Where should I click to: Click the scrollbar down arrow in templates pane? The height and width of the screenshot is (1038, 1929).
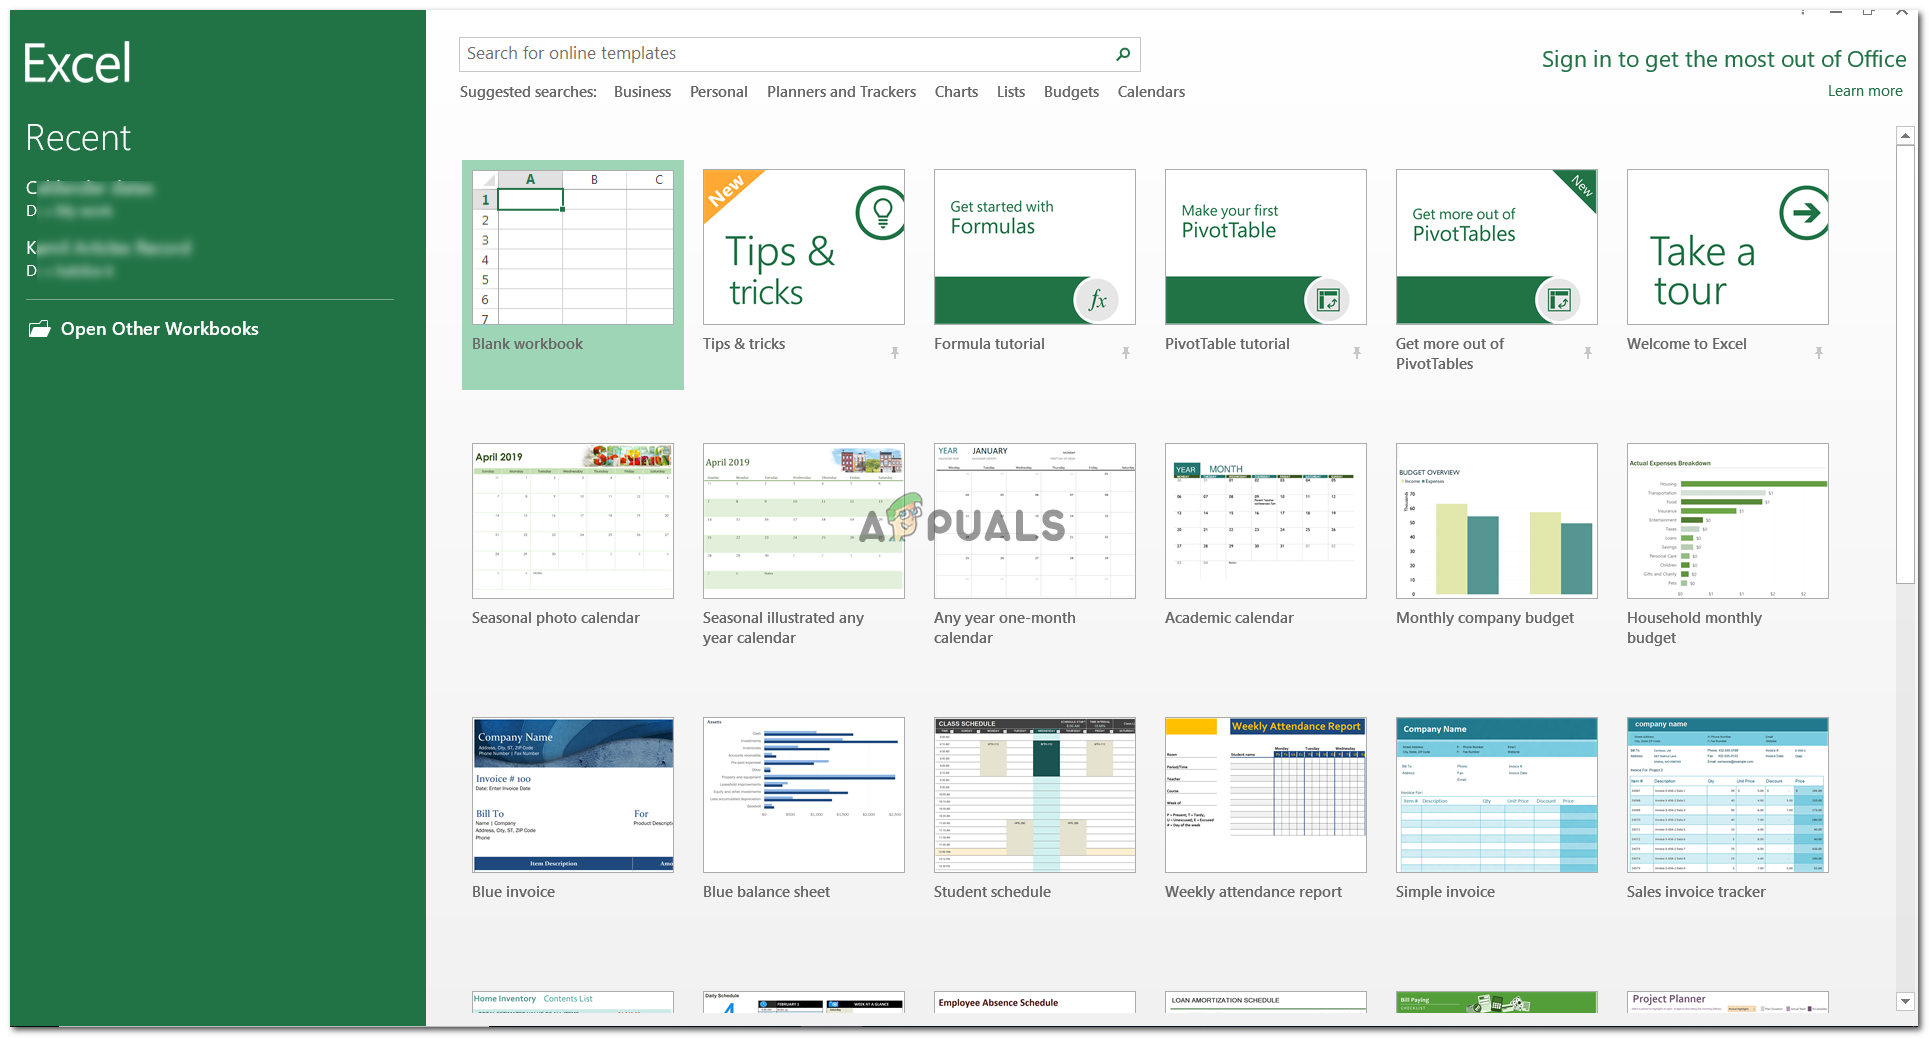point(1905,1001)
